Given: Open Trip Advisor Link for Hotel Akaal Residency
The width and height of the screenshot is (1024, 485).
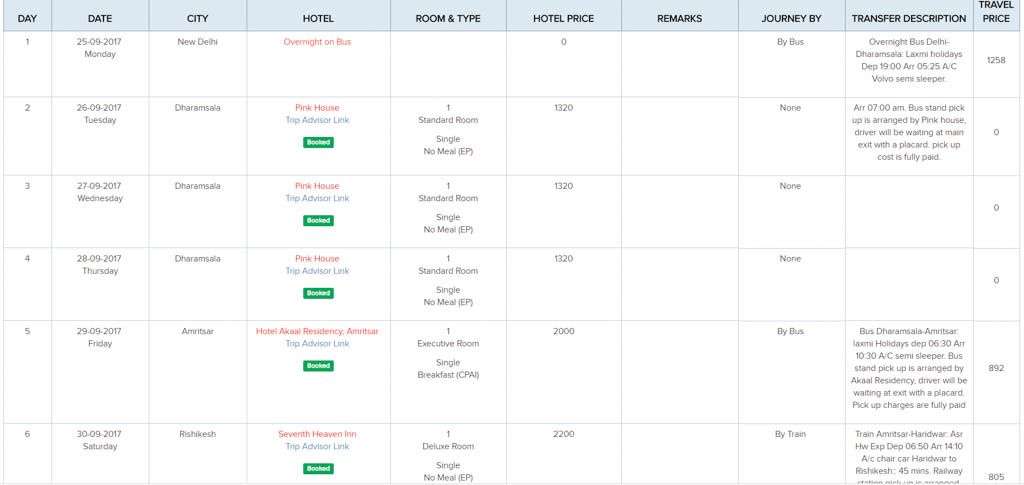Looking at the screenshot, I should pos(317,344).
